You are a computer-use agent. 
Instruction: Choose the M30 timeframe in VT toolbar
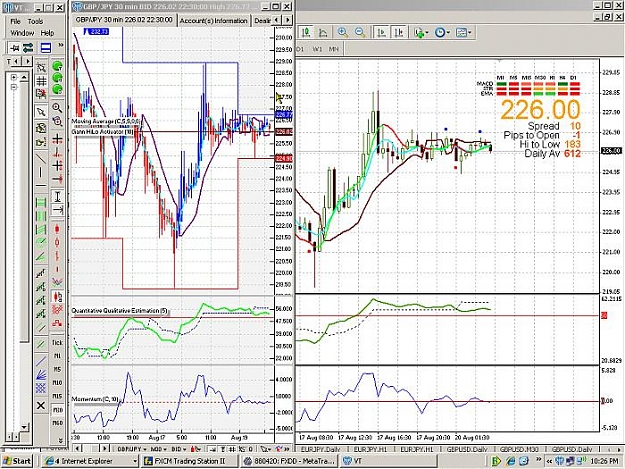click(57, 410)
